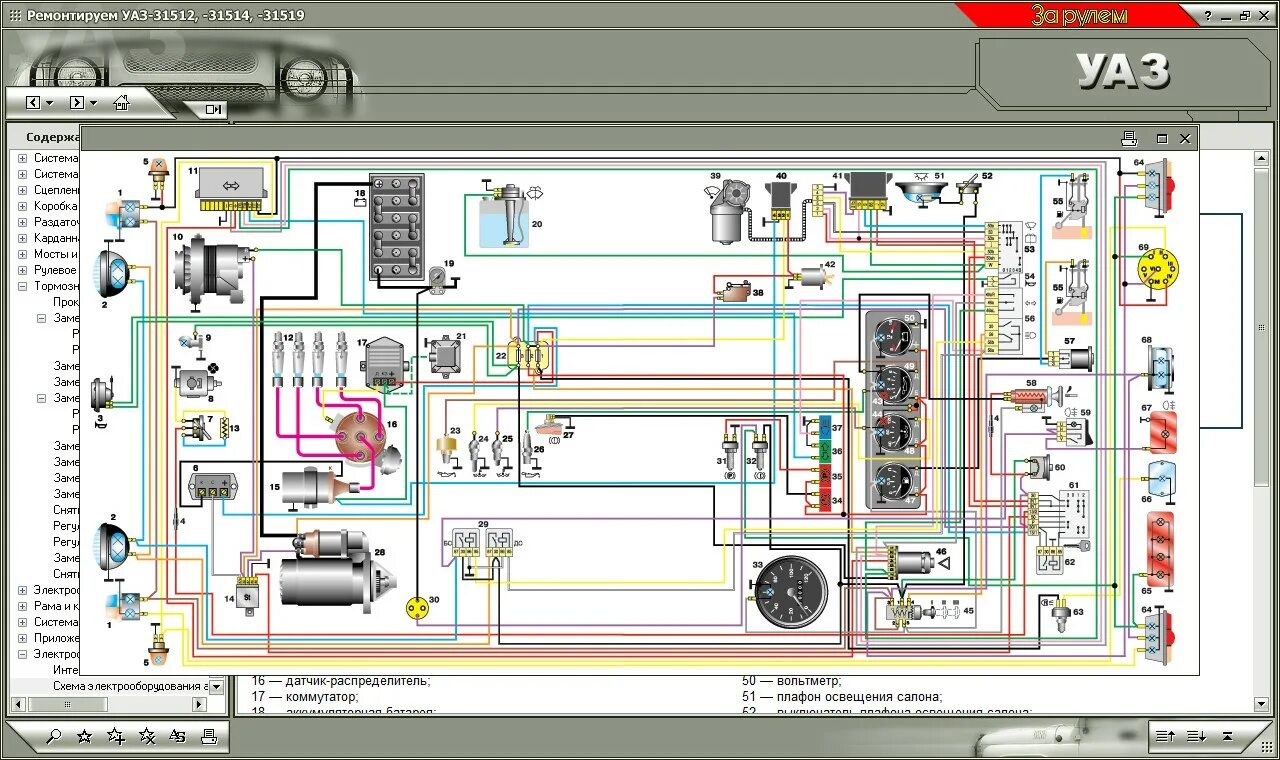Select Тормозн in the contents tree
Image resolution: width=1280 pixels, height=760 pixels.
tap(56, 286)
